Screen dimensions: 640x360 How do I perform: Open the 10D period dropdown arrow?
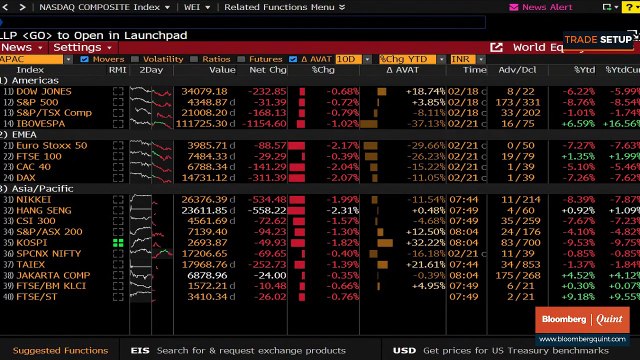(367, 60)
